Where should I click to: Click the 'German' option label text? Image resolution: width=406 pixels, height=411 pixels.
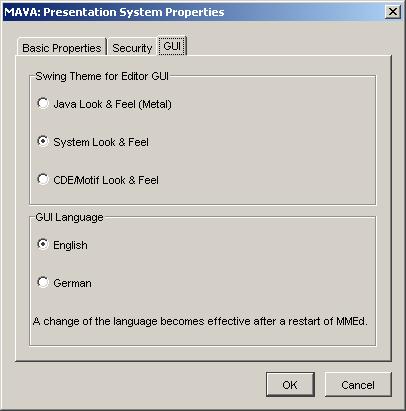(72, 283)
